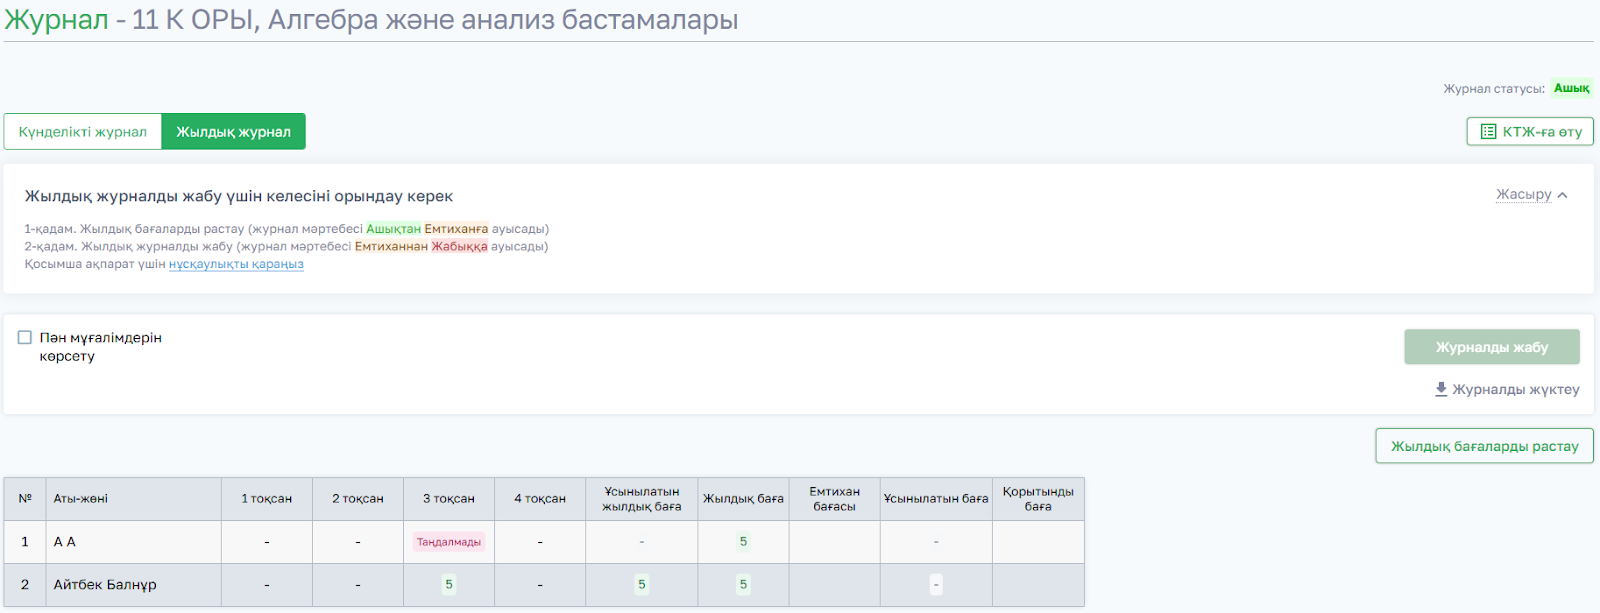This screenshot has width=1600, height=613.
Task: Click Ұсынылатын жылдық баға 5 for Айтбек Балнұр
Action: coord(642,584)
